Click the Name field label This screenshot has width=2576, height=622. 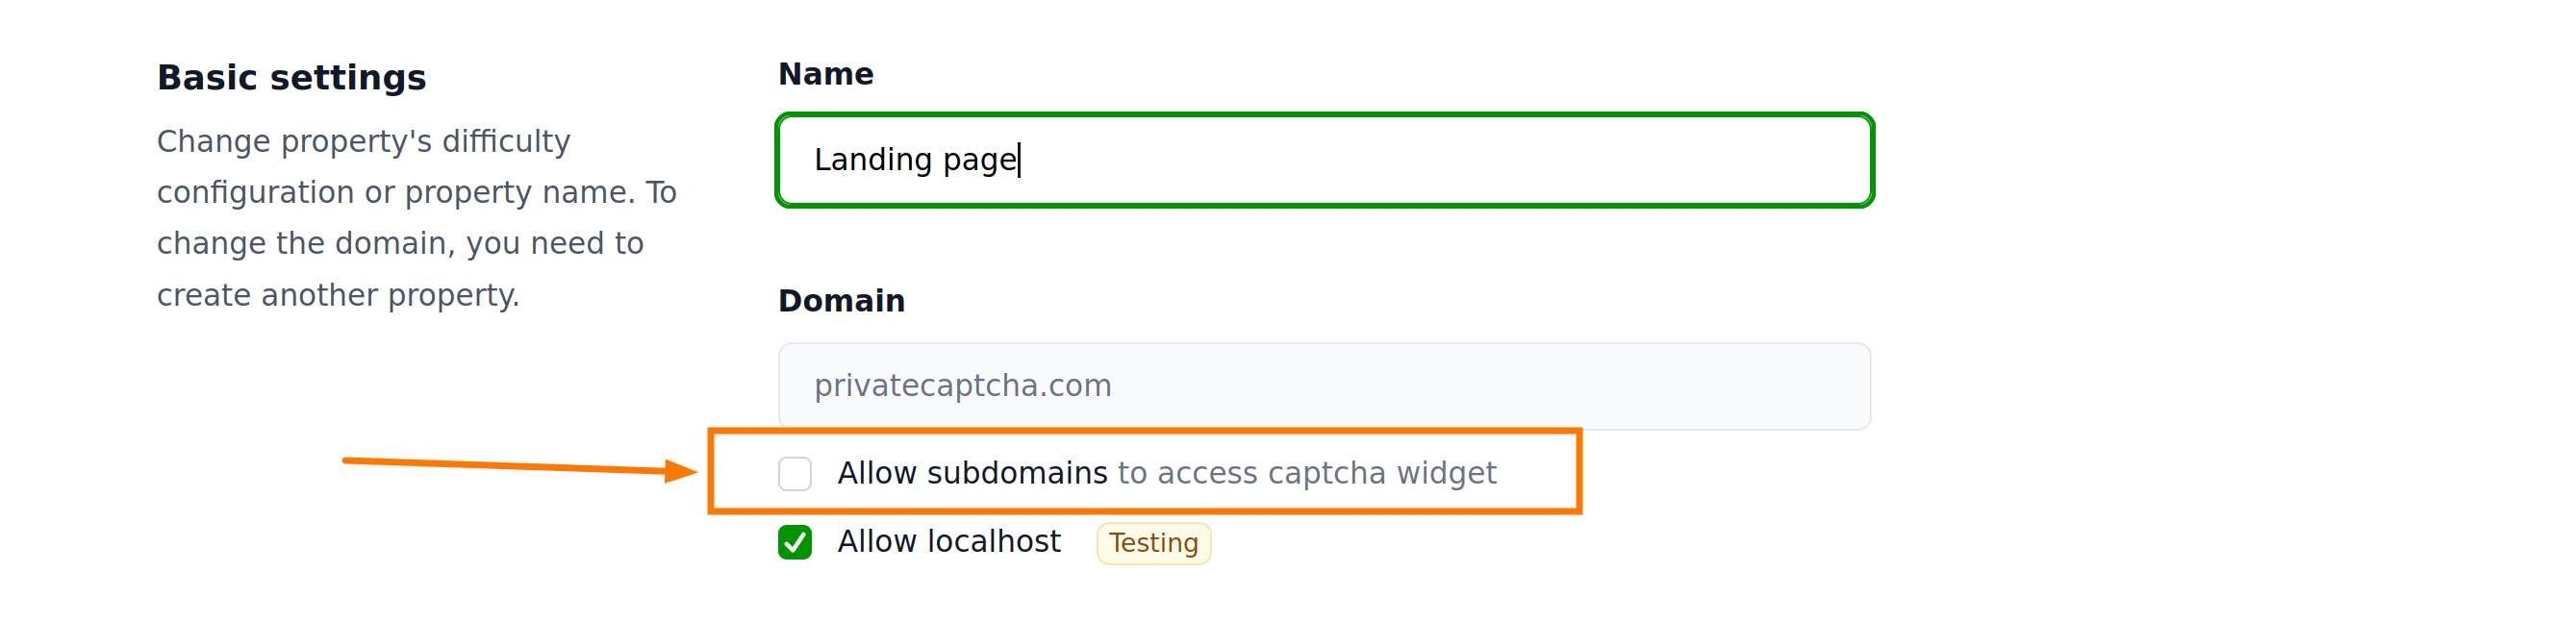coord(826,73)
